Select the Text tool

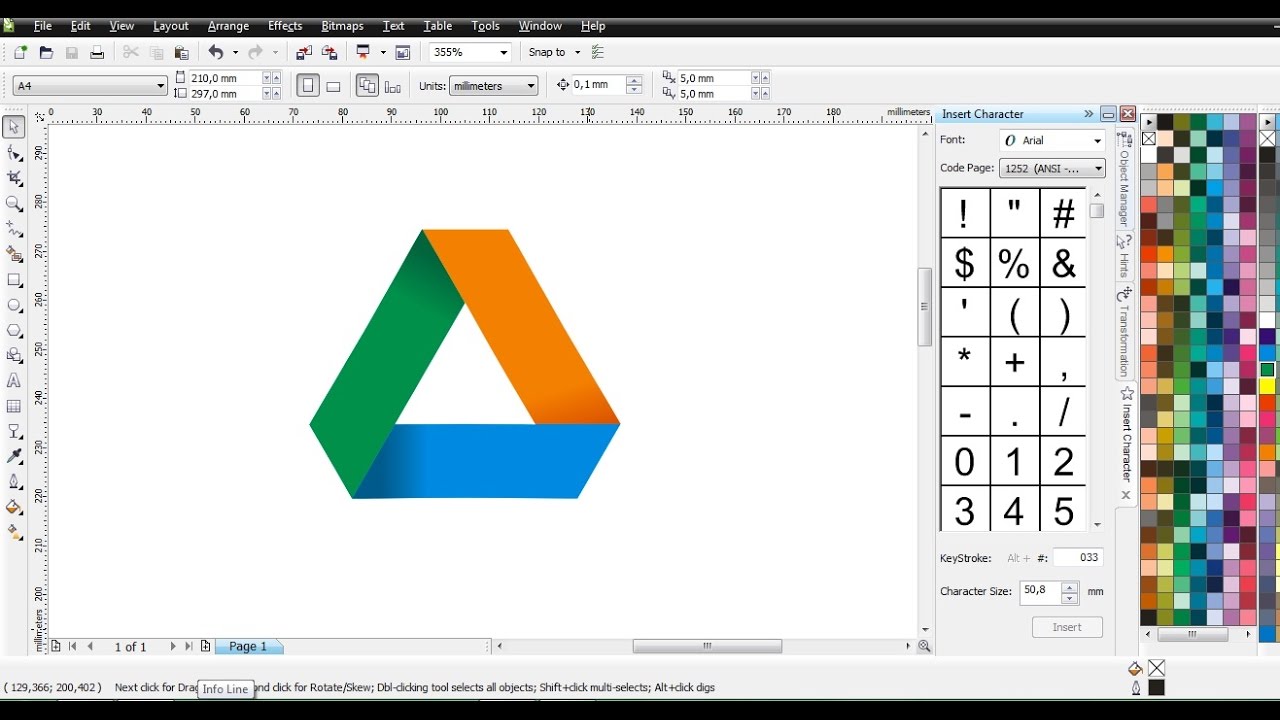14,381
